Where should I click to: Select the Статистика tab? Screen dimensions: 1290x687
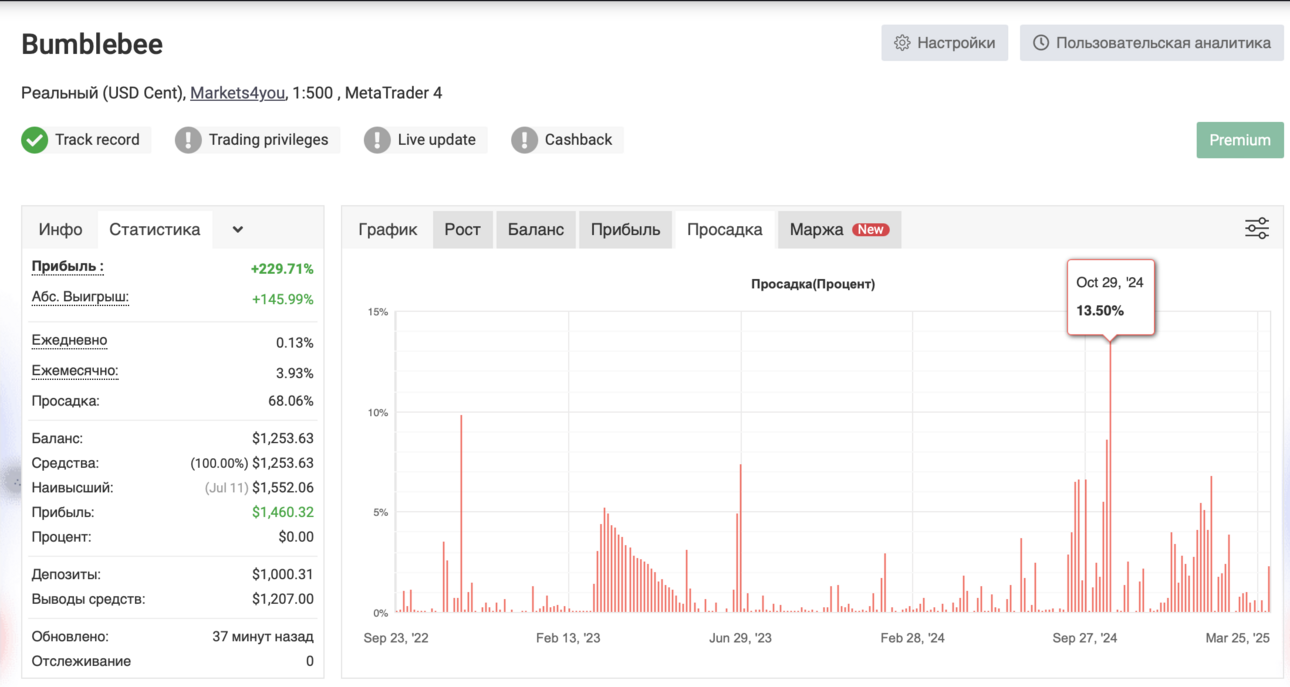[154, 229]
